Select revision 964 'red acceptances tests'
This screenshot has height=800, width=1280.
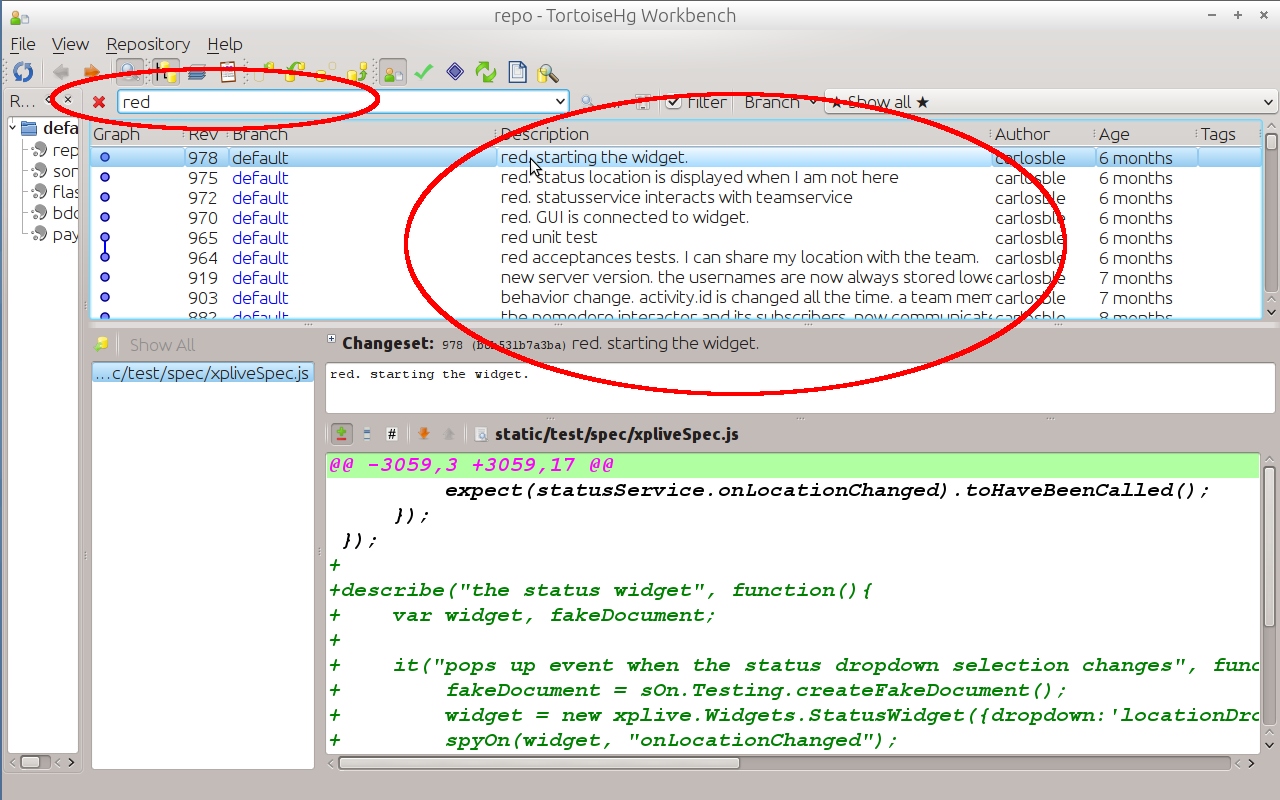pyautogui.click(x=676, y=258)
